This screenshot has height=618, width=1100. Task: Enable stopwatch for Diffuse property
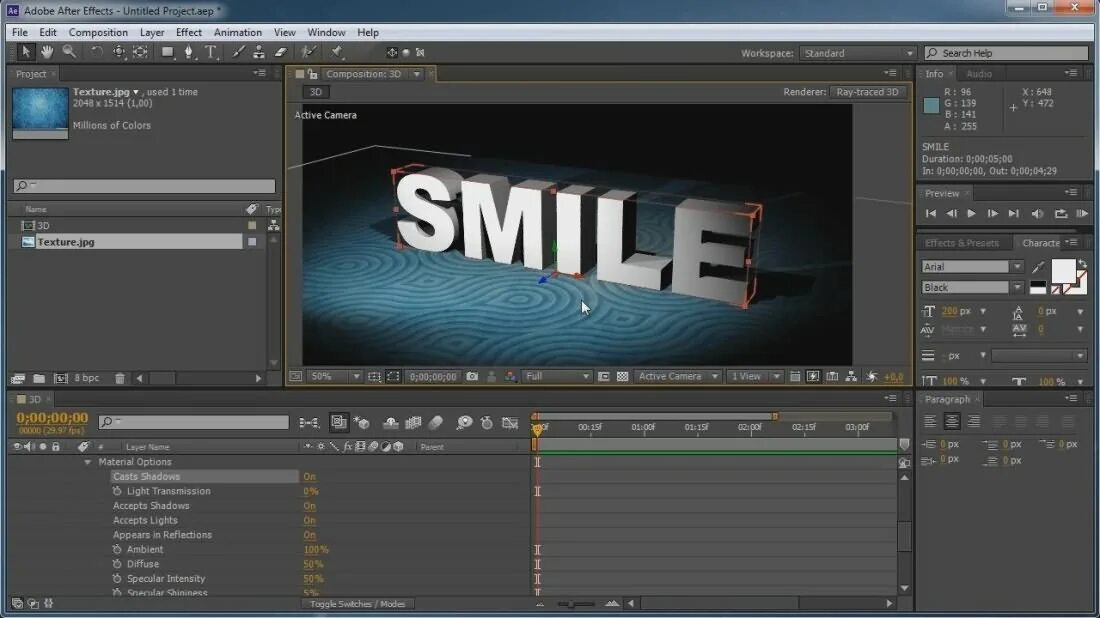pos(117,564)
